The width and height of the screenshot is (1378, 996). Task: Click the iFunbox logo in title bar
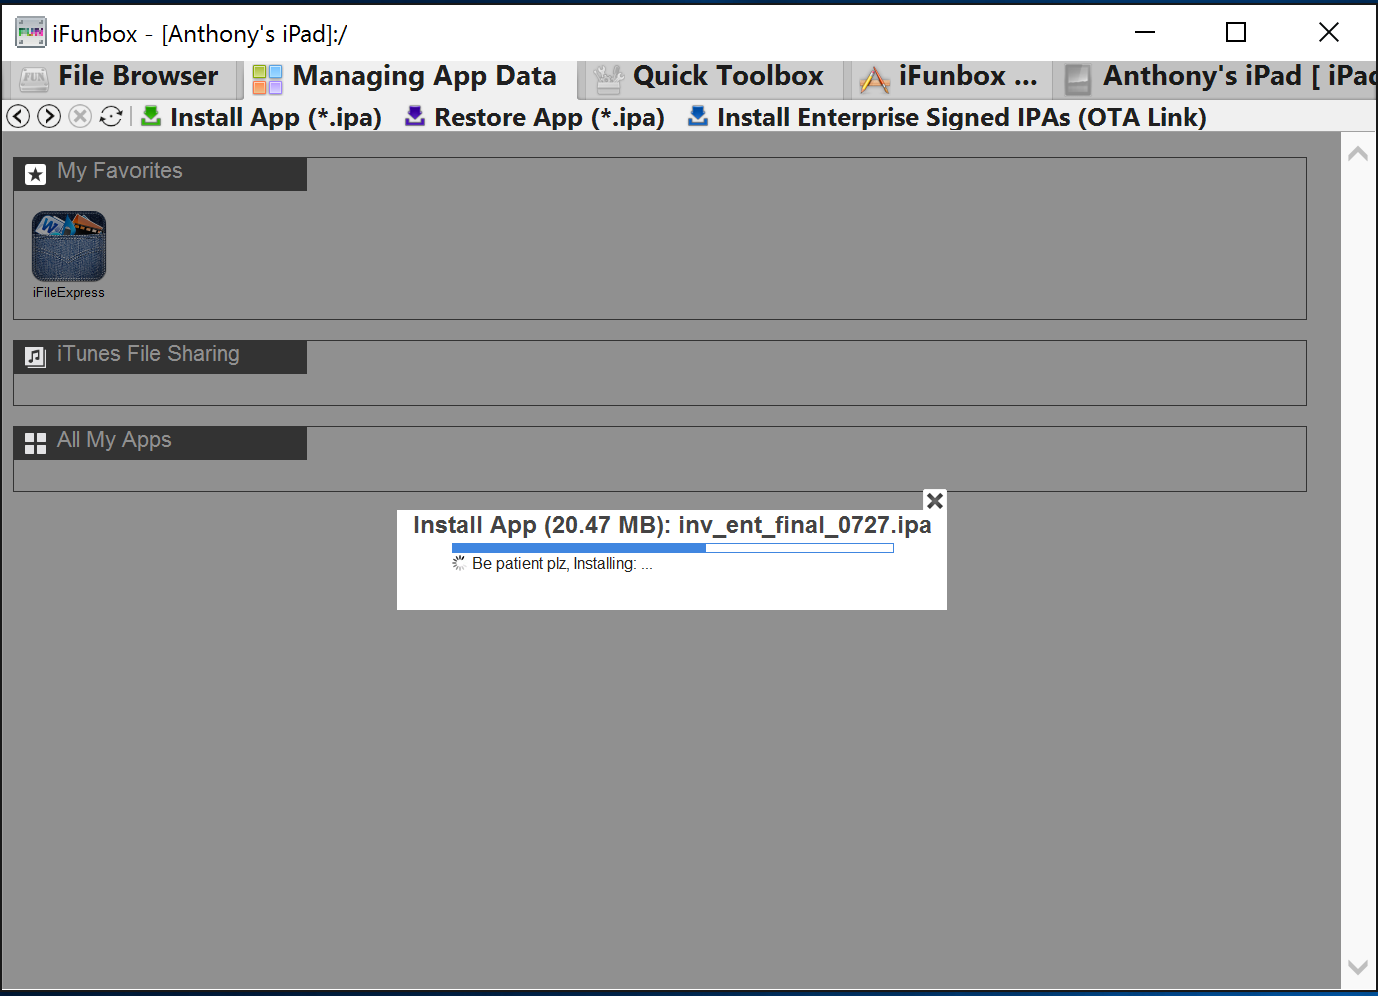[31, 33]
